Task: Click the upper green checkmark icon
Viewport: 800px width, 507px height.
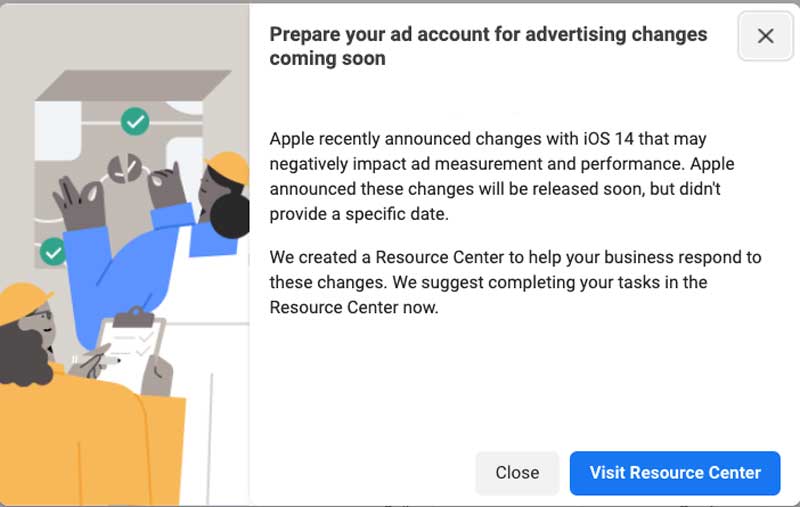Action: tap(135, 121)
